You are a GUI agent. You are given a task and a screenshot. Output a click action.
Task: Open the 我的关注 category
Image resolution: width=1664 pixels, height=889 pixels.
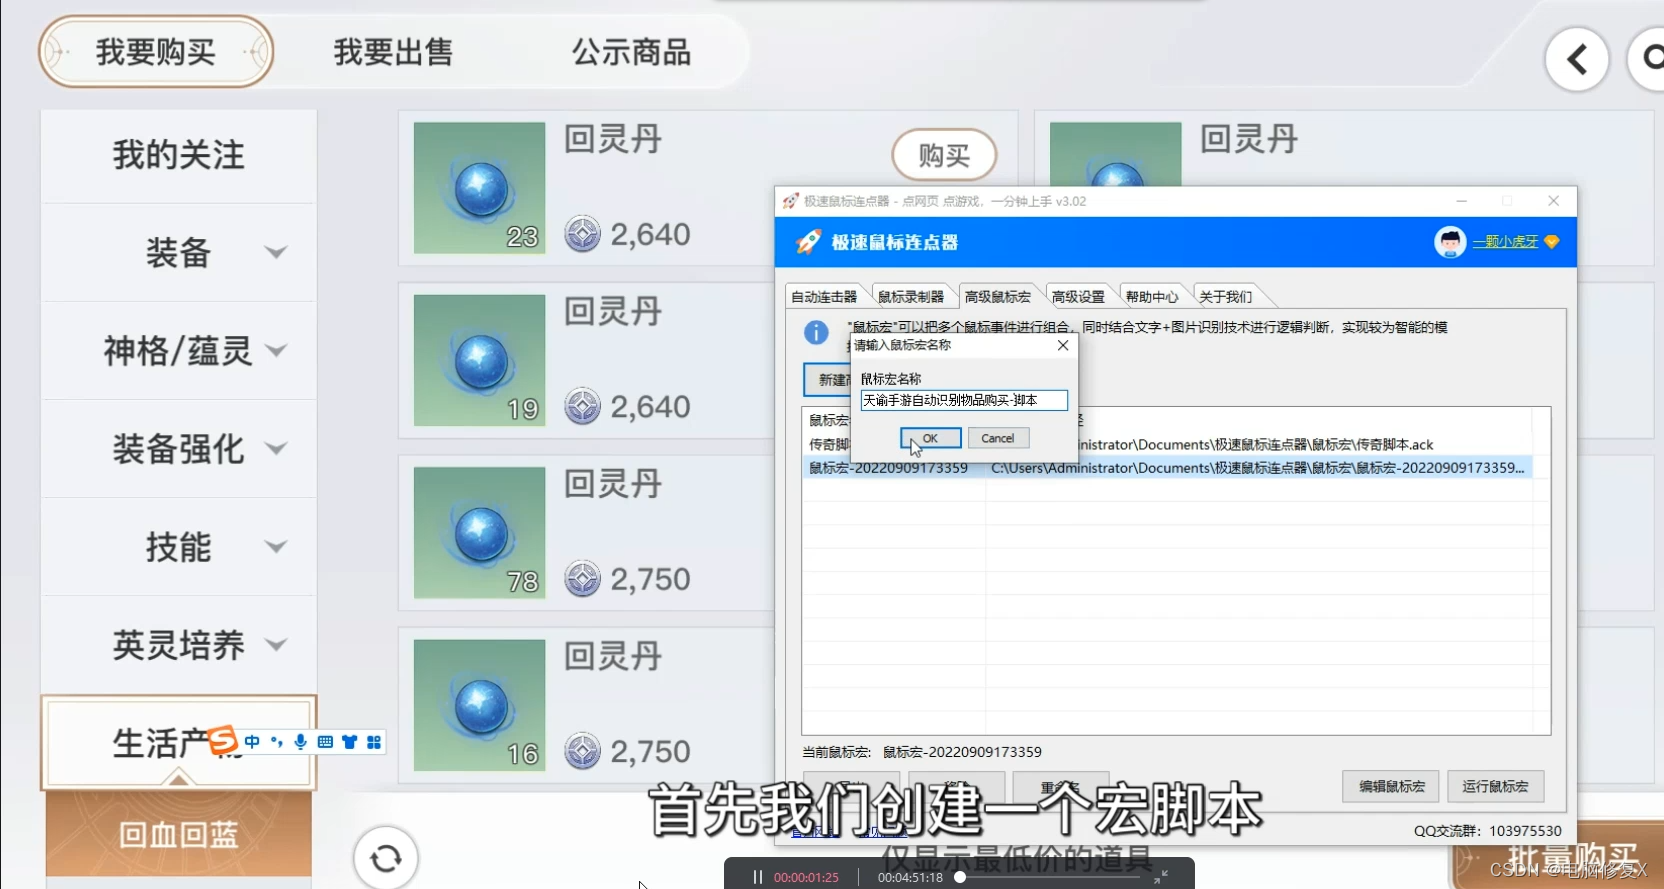tap(179, 155)
